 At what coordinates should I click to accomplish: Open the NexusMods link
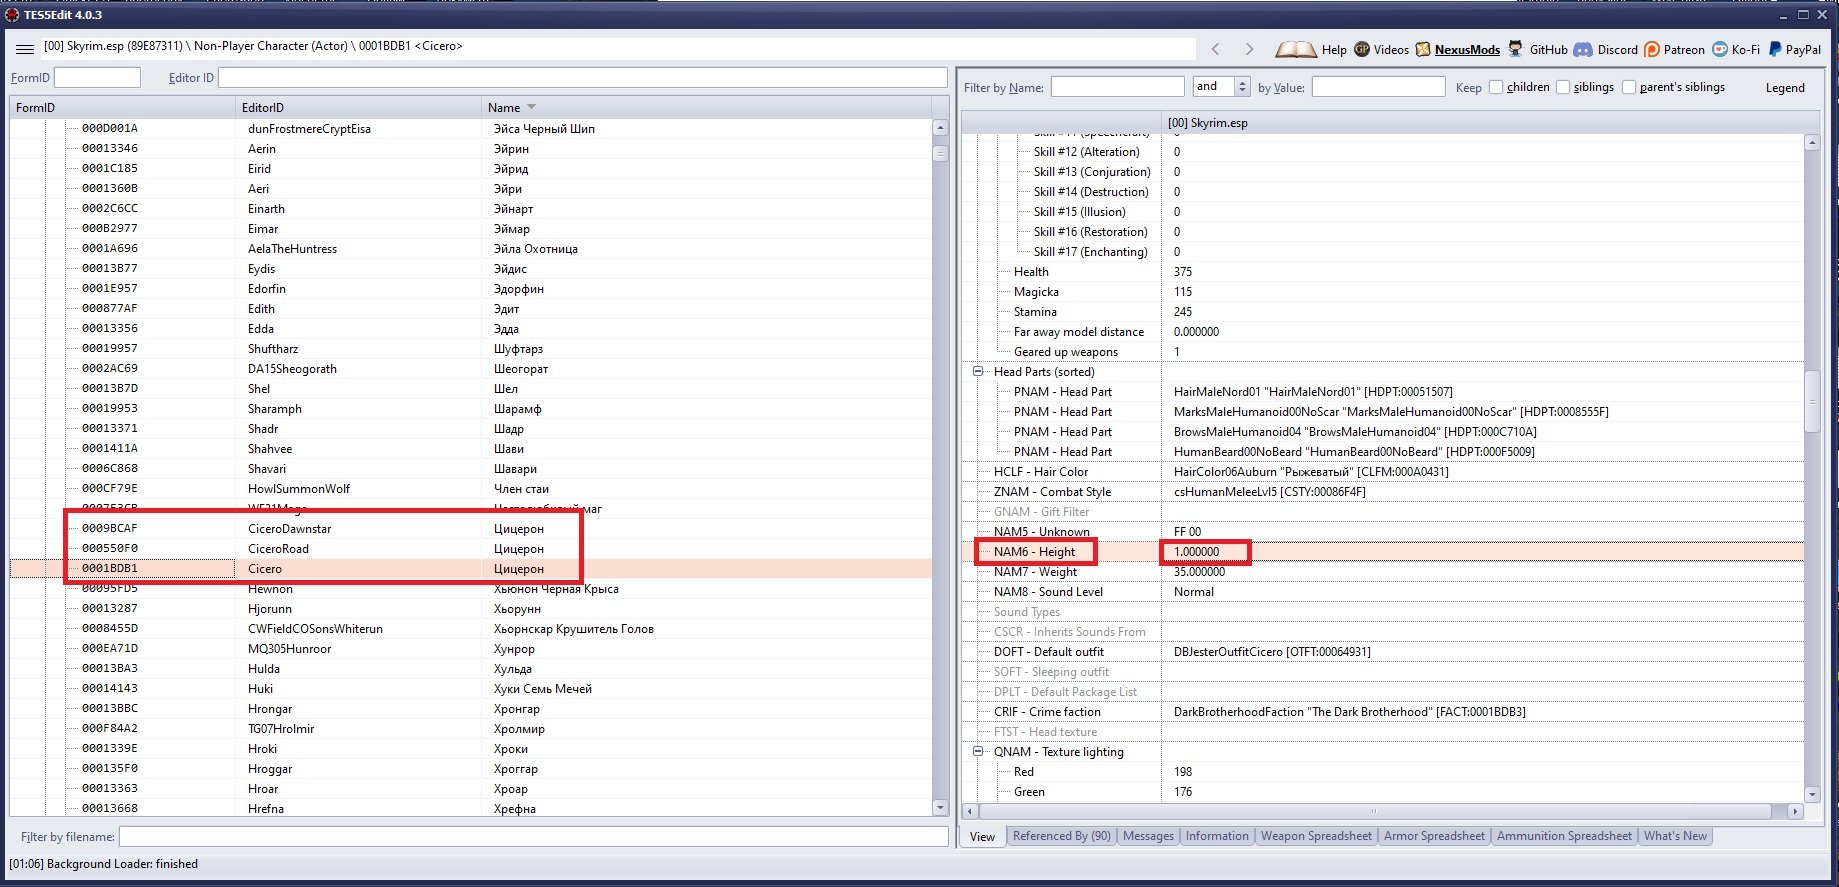point(1466,49)
